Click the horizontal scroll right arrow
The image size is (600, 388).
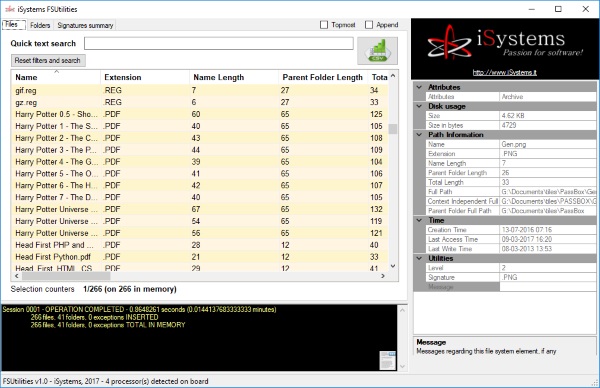tap(383, 276)
